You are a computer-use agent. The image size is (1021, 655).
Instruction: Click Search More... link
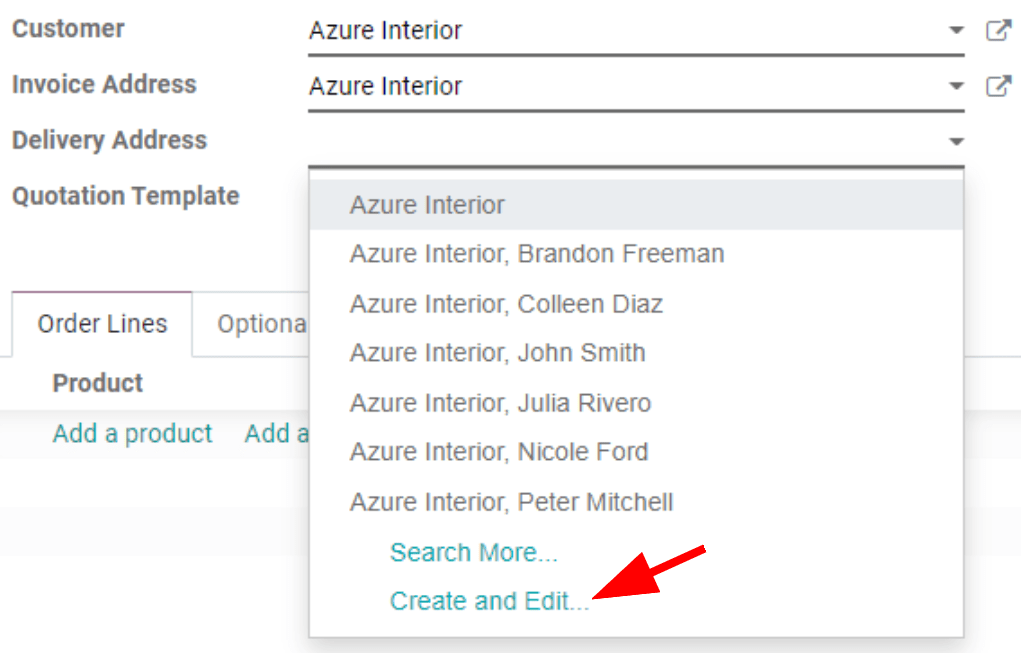pyautogui.click(x=473, y=552)
